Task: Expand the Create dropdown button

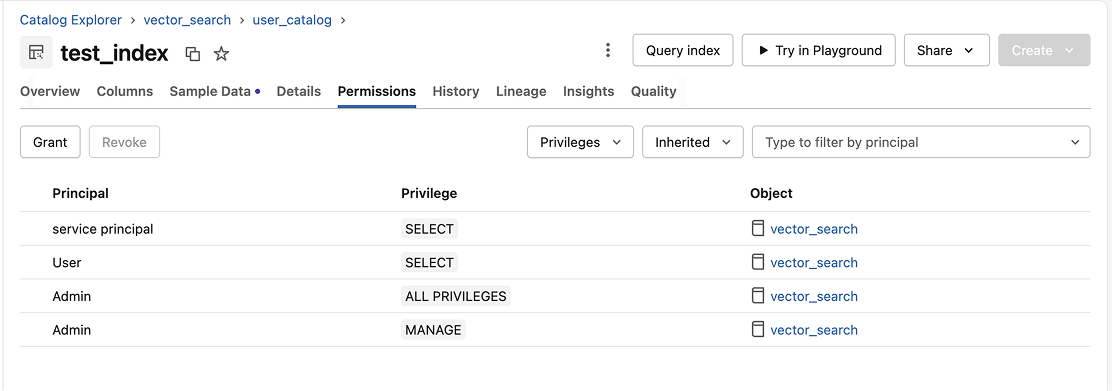Action: pyautogui.click(x=1044, y=50)
